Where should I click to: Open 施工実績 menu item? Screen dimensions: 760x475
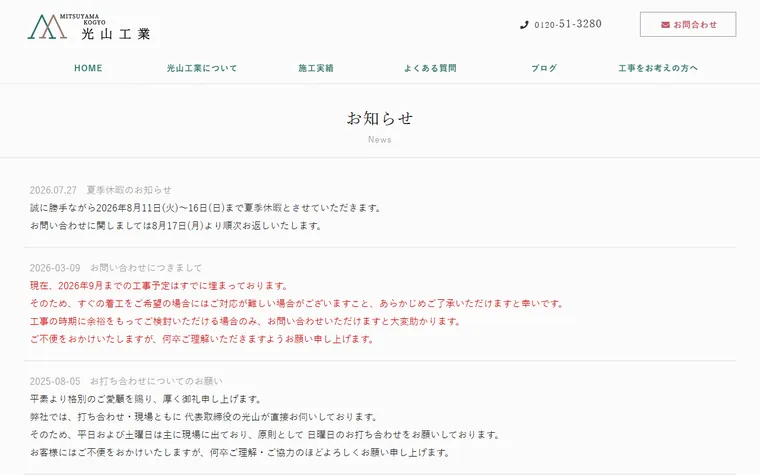coord(316,68)
